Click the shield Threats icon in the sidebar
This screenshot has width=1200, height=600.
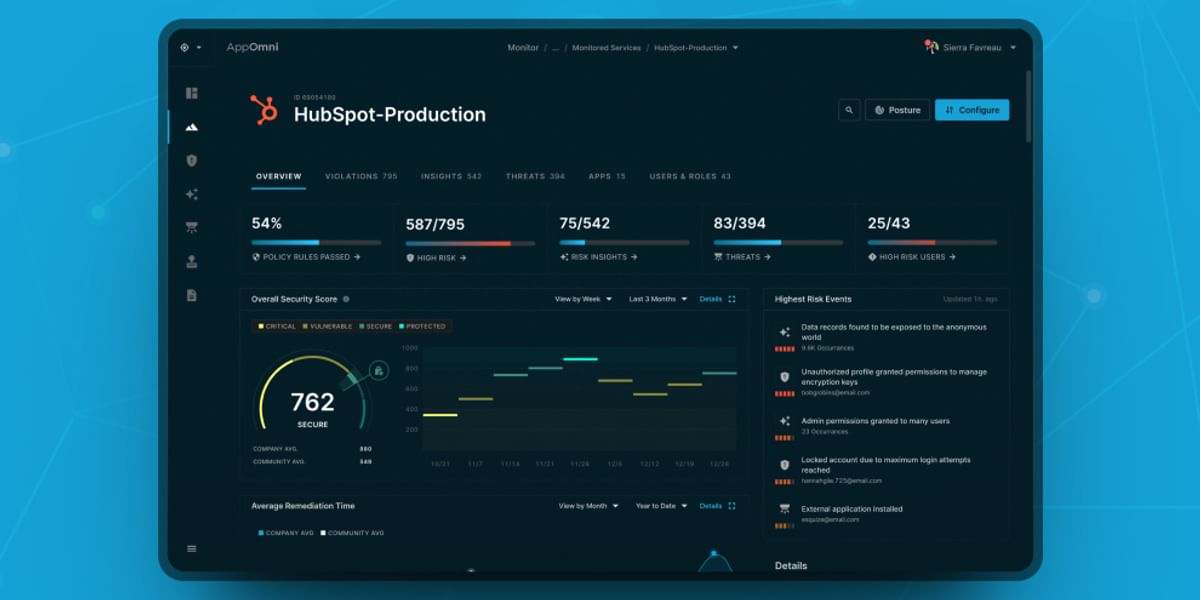192,160
